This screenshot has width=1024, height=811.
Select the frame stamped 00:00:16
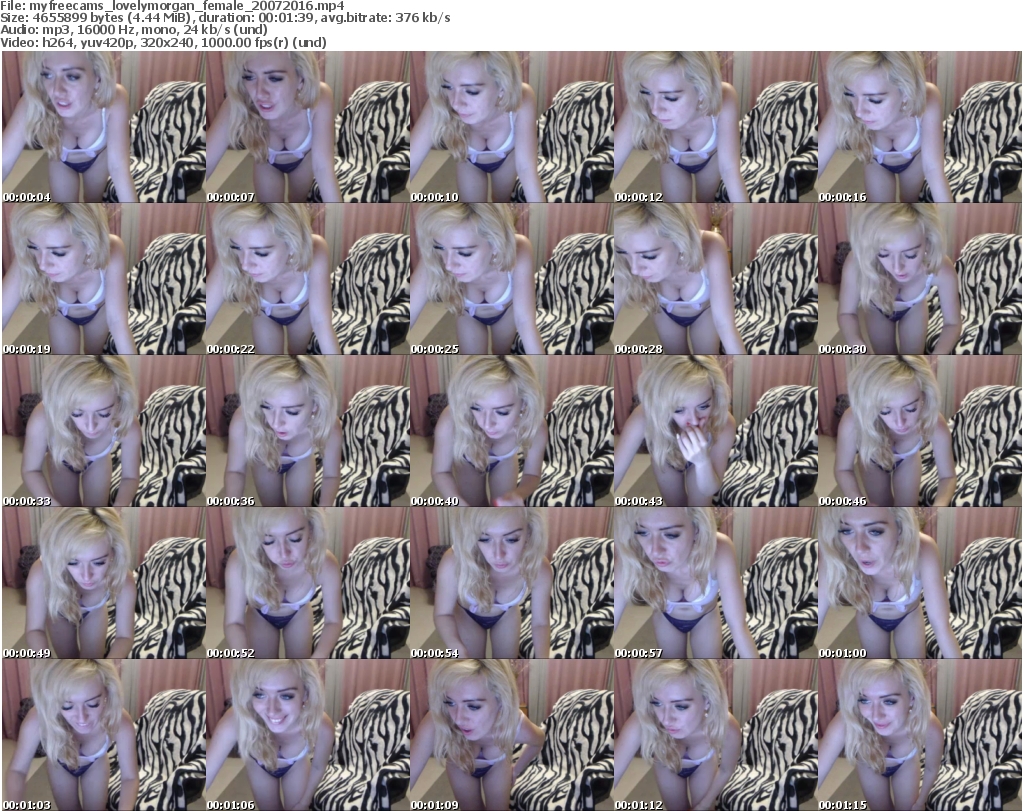click(920, 127)
